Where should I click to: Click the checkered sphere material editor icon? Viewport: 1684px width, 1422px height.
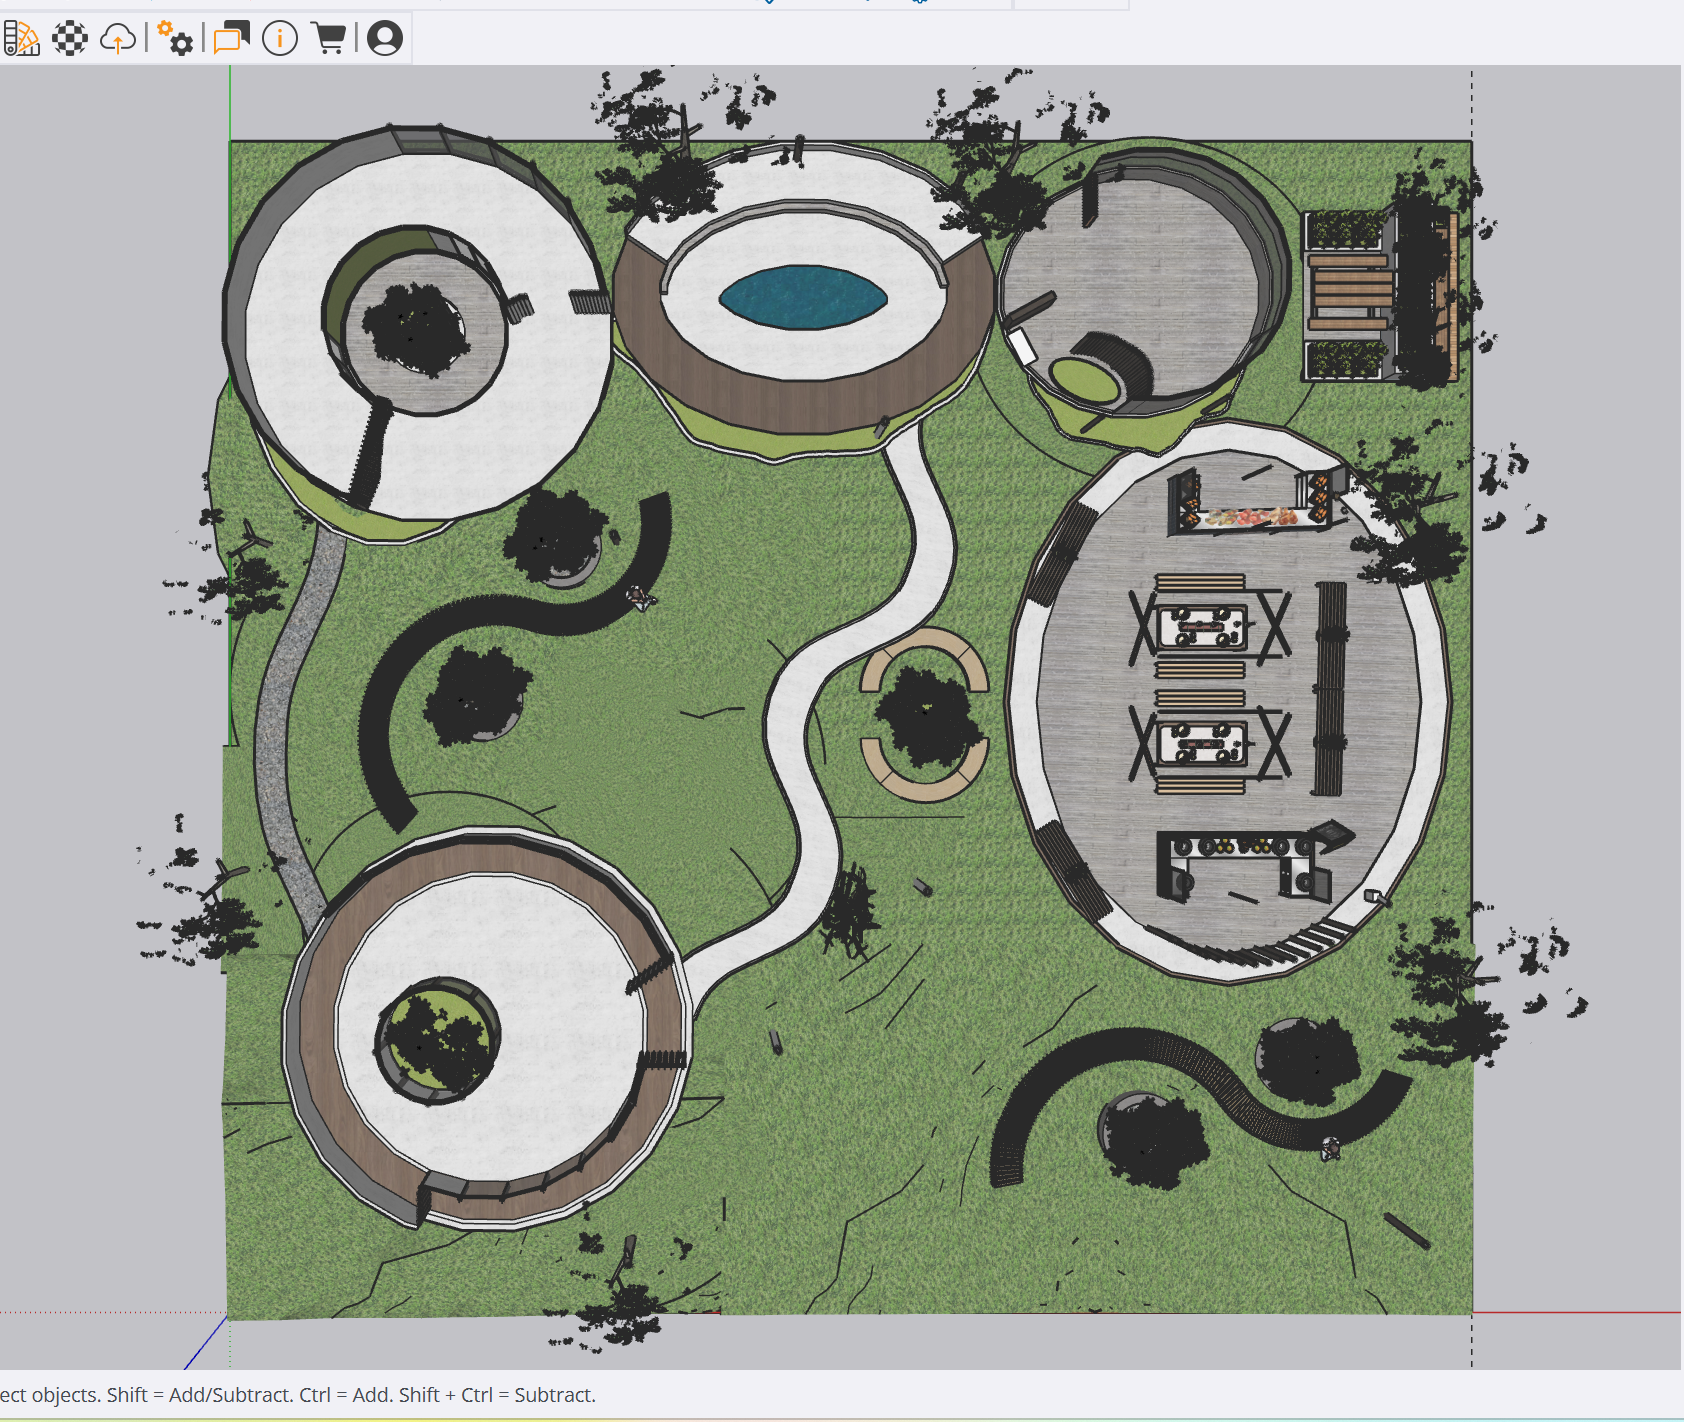[70, 39]
